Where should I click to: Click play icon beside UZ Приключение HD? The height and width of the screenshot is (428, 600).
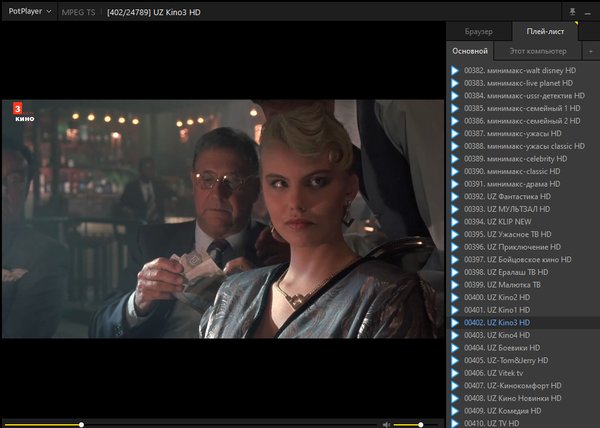coord(455,247)
